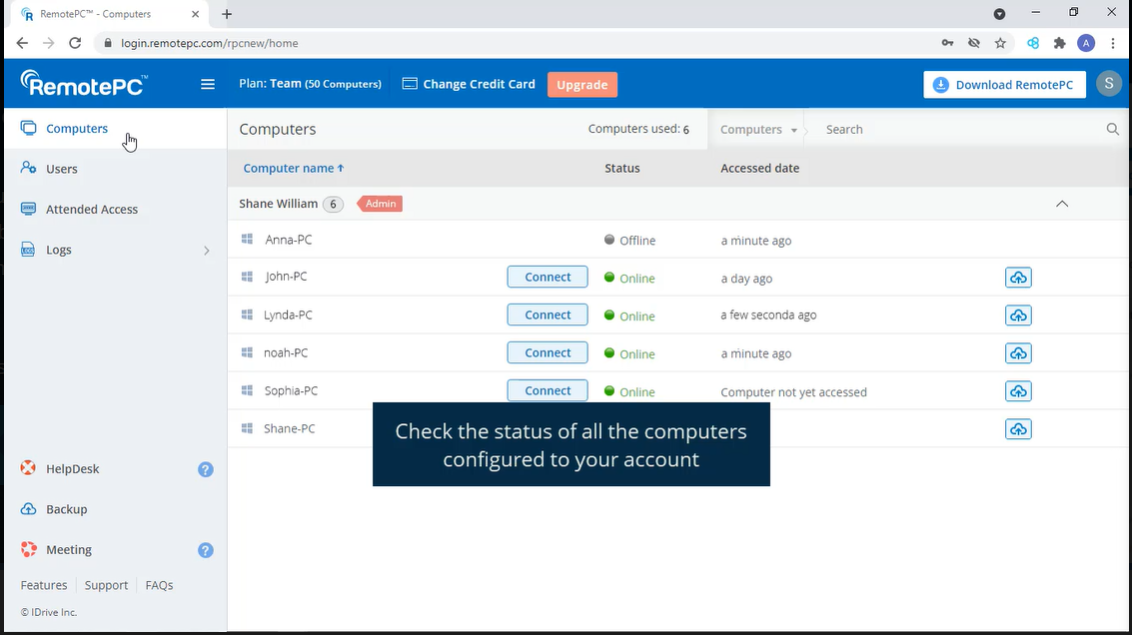The image size is (1132, 635).
Task: Open the Chrome profile A avatar
Action: click(x=1086, y=43)
